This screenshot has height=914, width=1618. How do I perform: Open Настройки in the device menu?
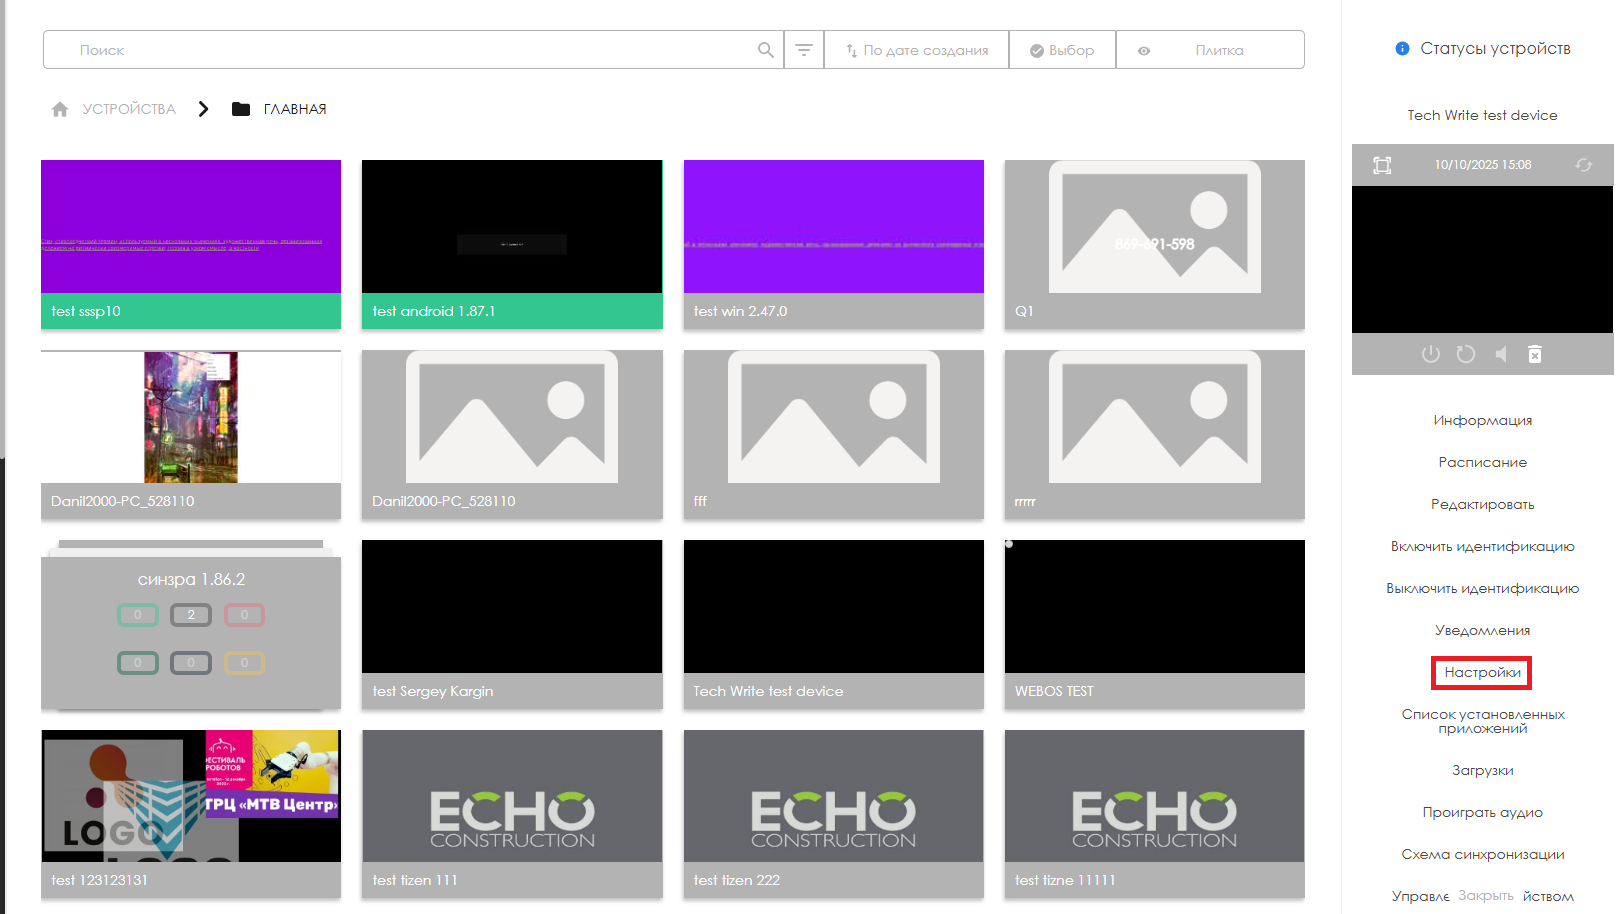(1481, 673)
